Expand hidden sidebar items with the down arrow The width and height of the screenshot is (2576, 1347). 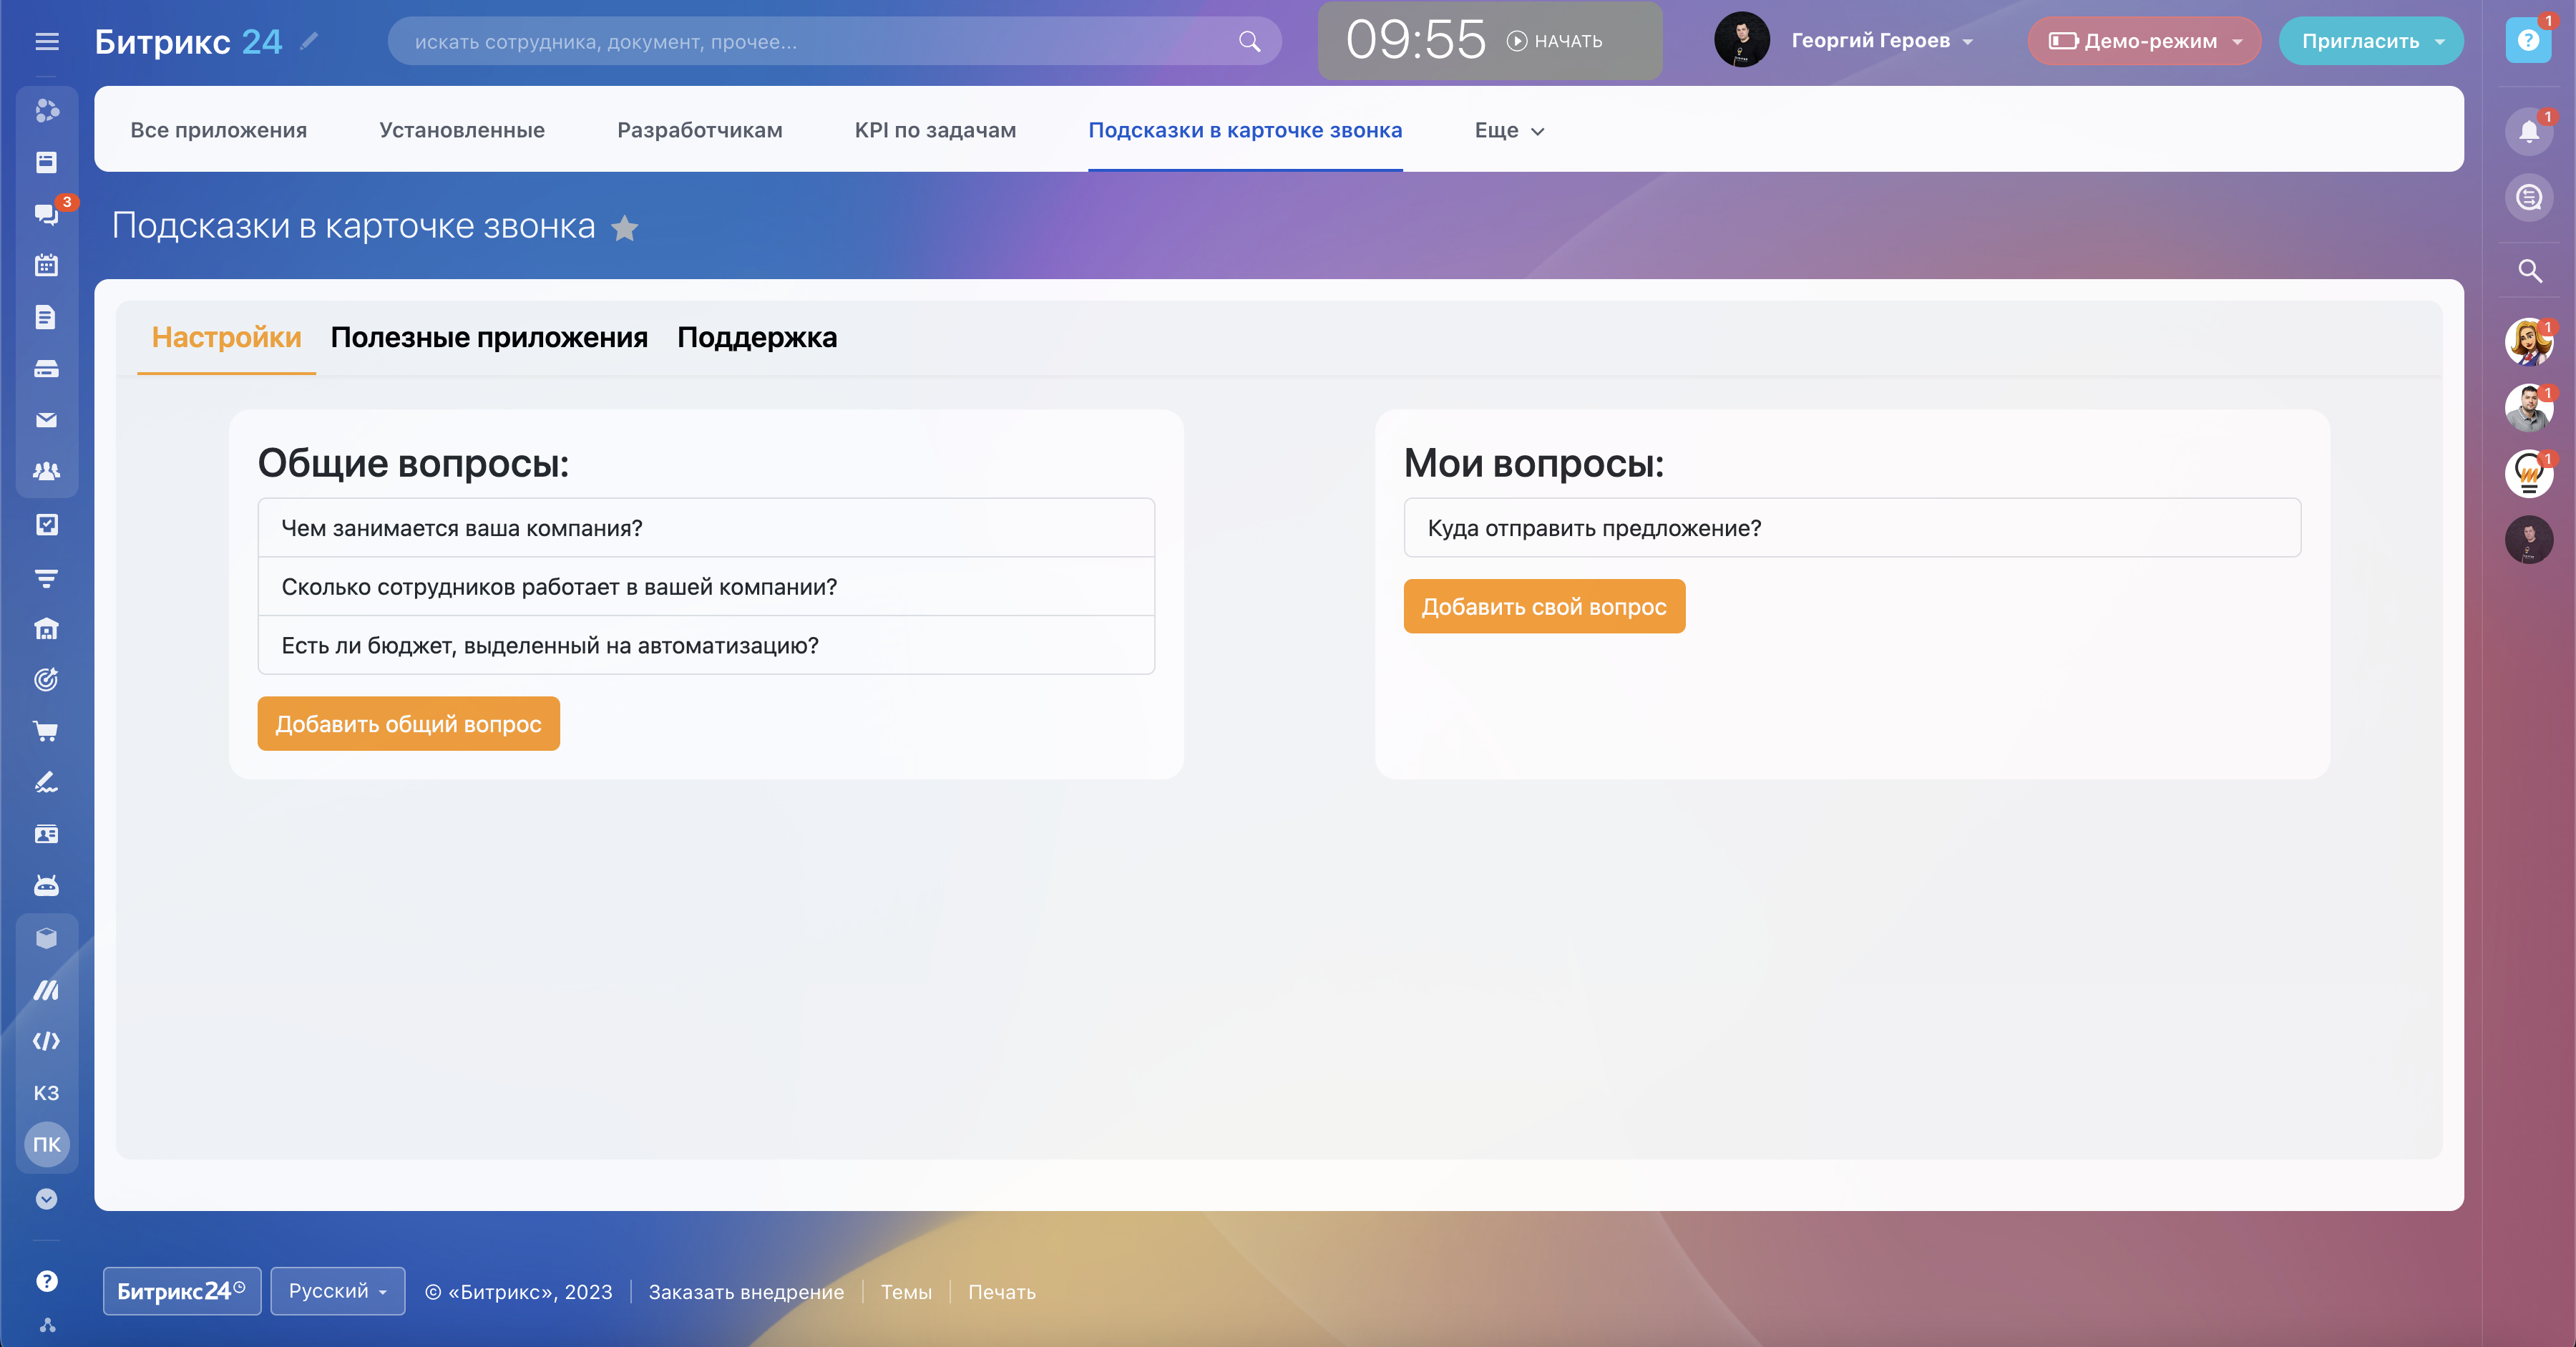pos(46,1199)
